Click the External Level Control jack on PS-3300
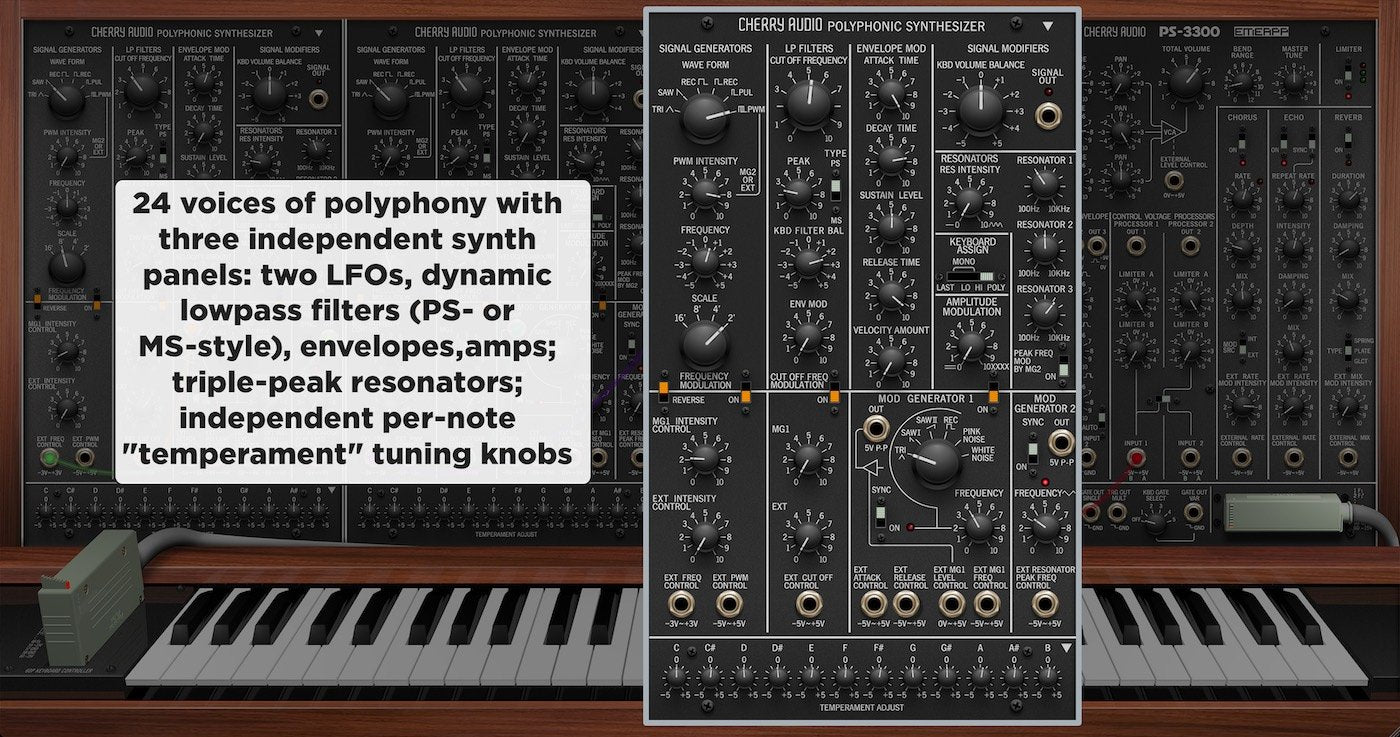1400x737 pixels. (x=1174, y=180)
